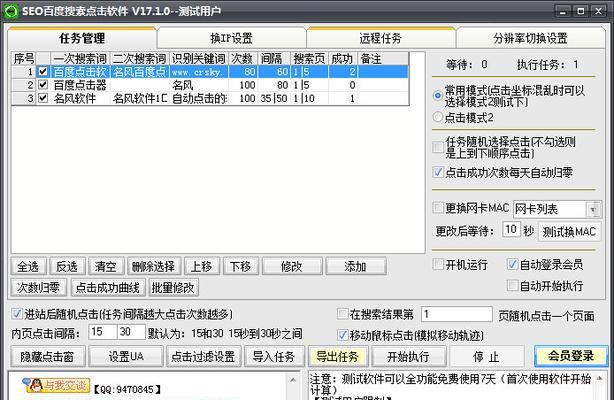Click the 成功 column header
Screen dimensions: 614x400
(x=343, y=59)
